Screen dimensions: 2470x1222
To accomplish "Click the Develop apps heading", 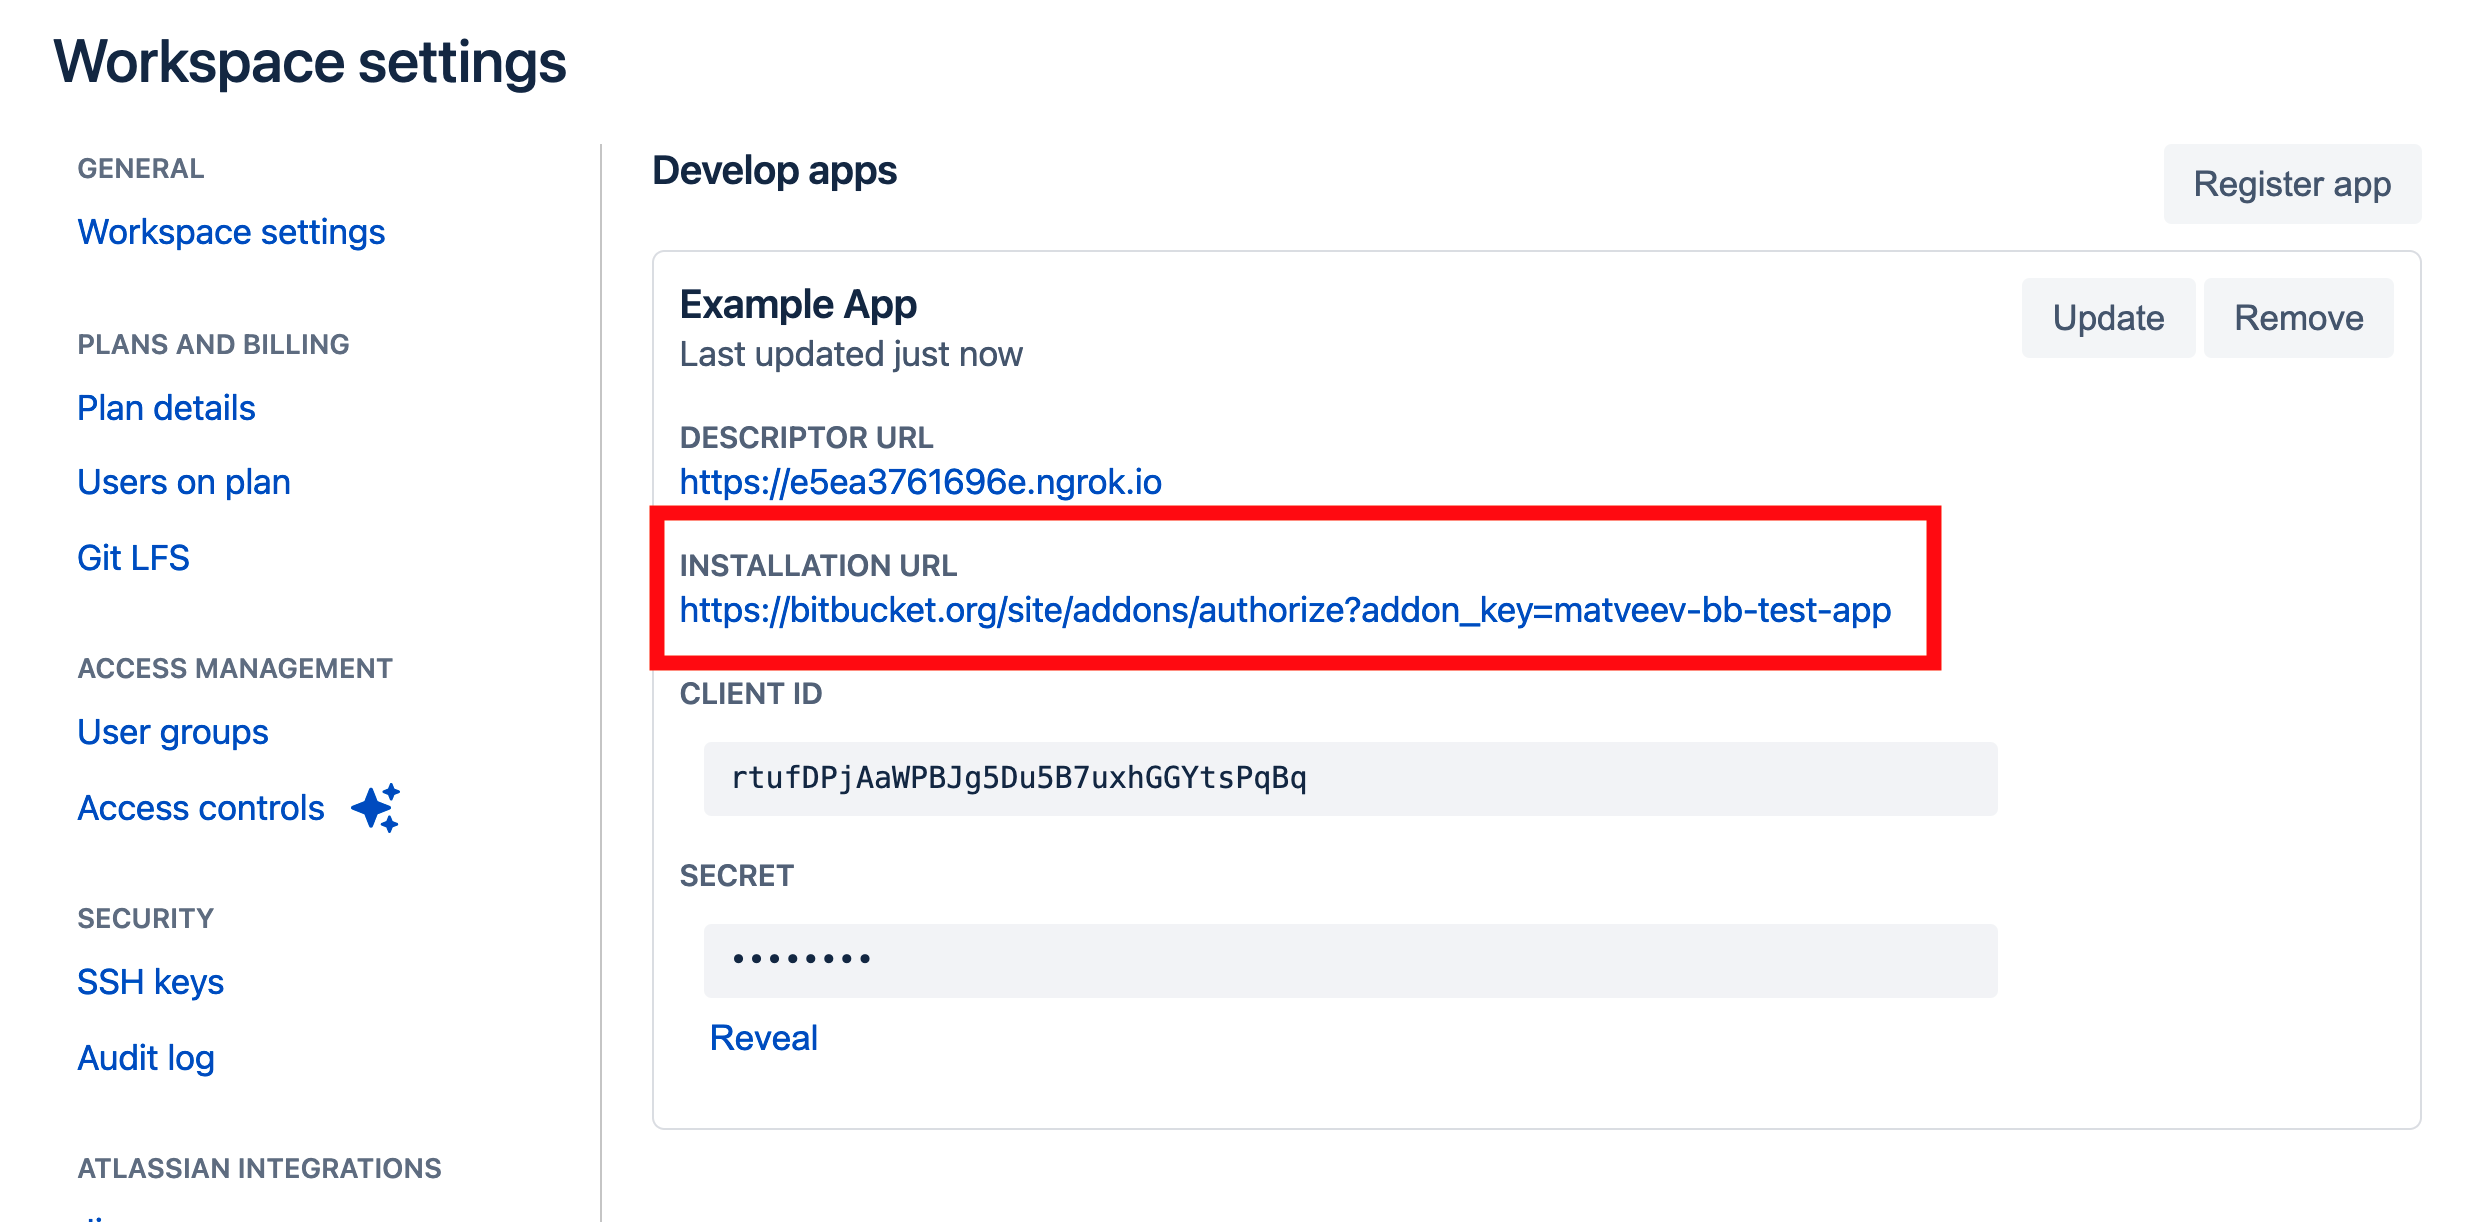I will 774,170.
